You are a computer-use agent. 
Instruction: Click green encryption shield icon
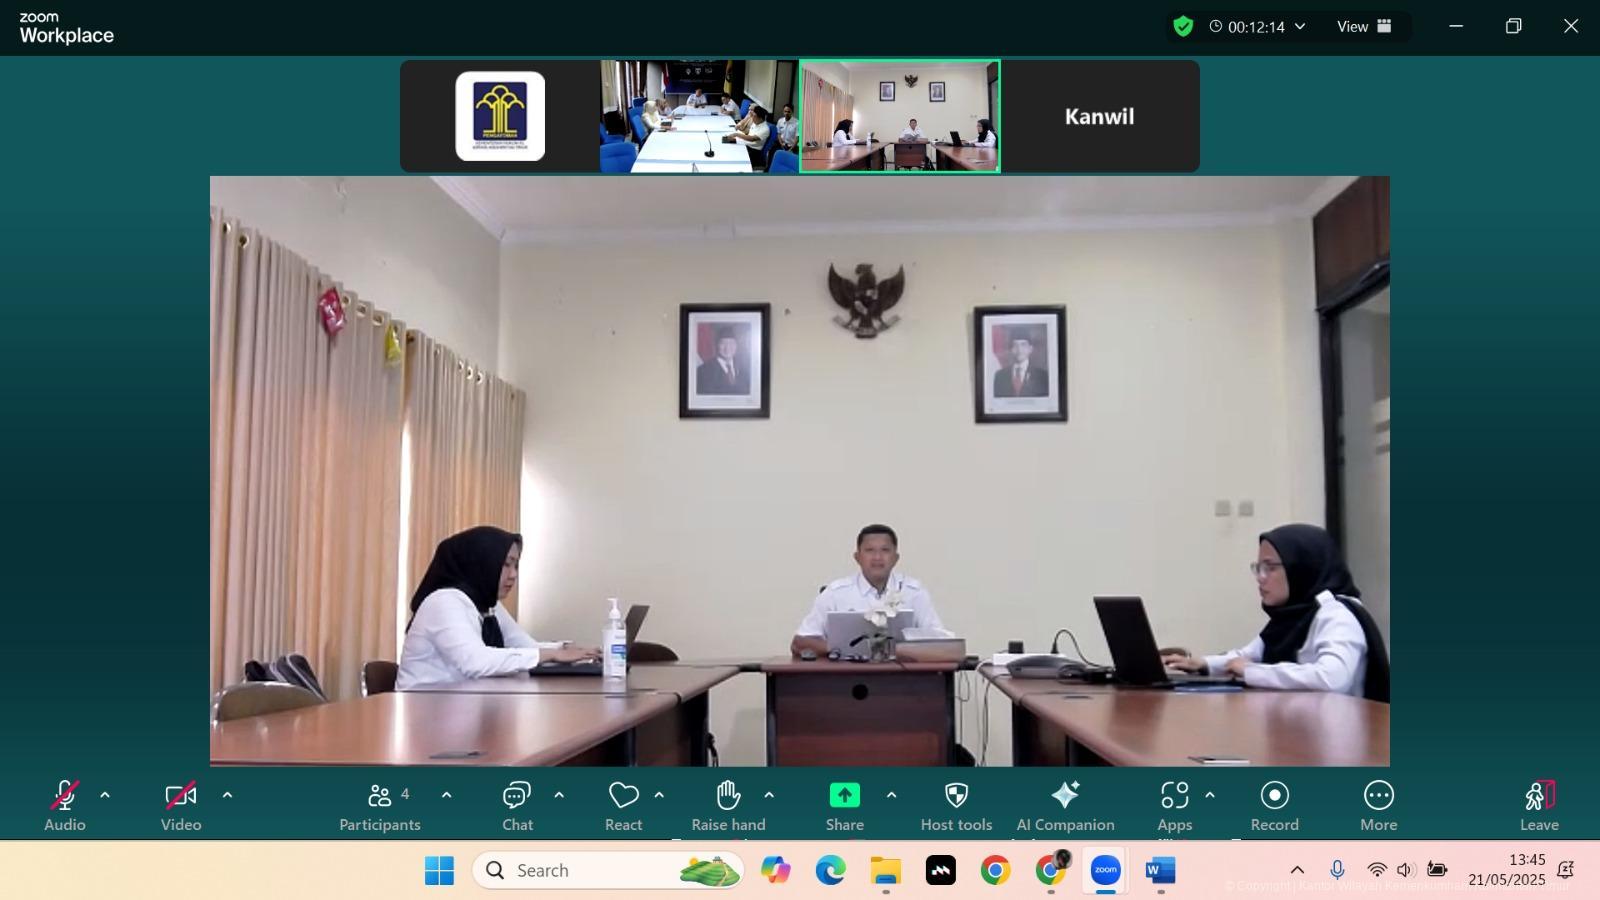(1183, 27)
